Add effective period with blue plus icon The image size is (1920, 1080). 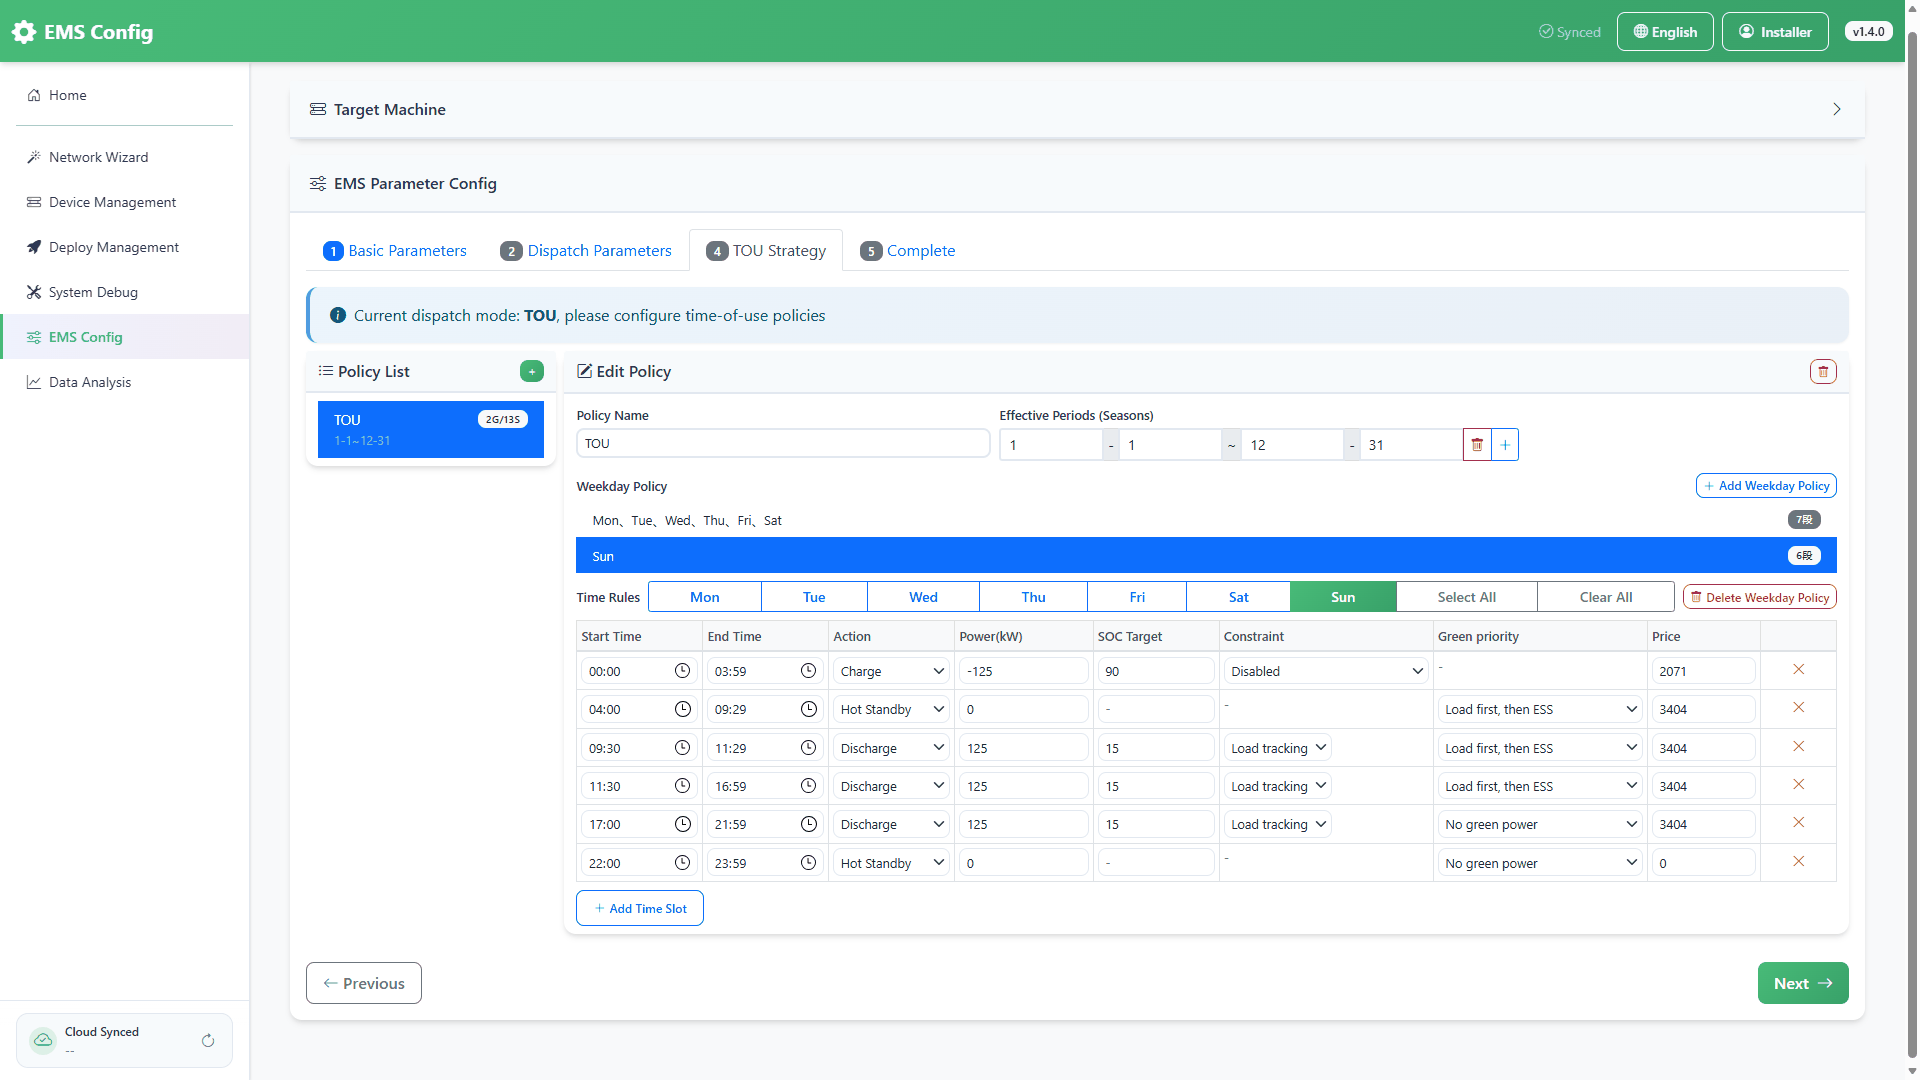pos(1505,445)
